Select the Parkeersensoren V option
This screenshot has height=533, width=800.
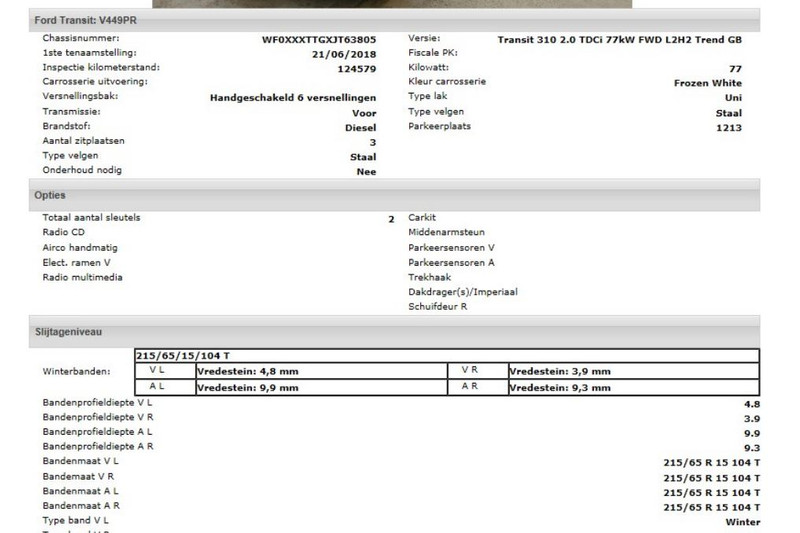[451, 247]
